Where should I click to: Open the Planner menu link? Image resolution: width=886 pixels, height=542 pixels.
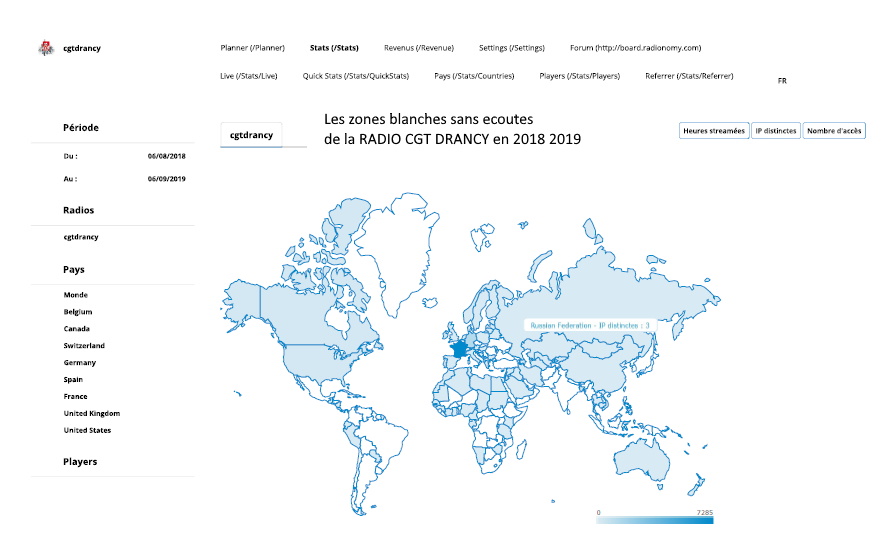pos(253,48)
